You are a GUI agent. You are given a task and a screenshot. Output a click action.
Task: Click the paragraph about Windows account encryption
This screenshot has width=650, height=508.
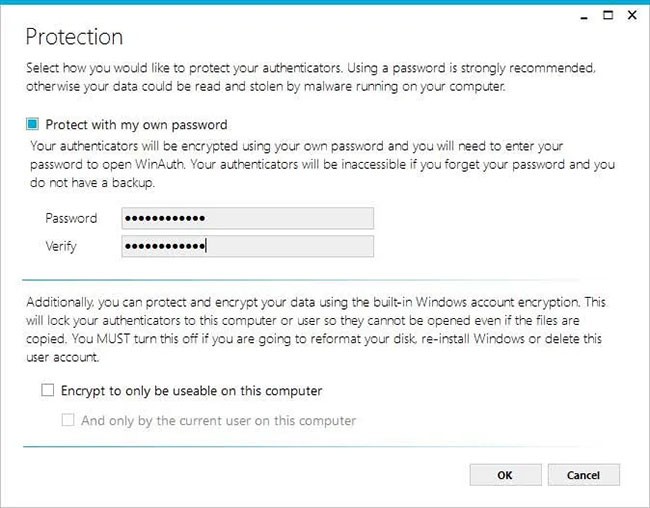[316, 328]
